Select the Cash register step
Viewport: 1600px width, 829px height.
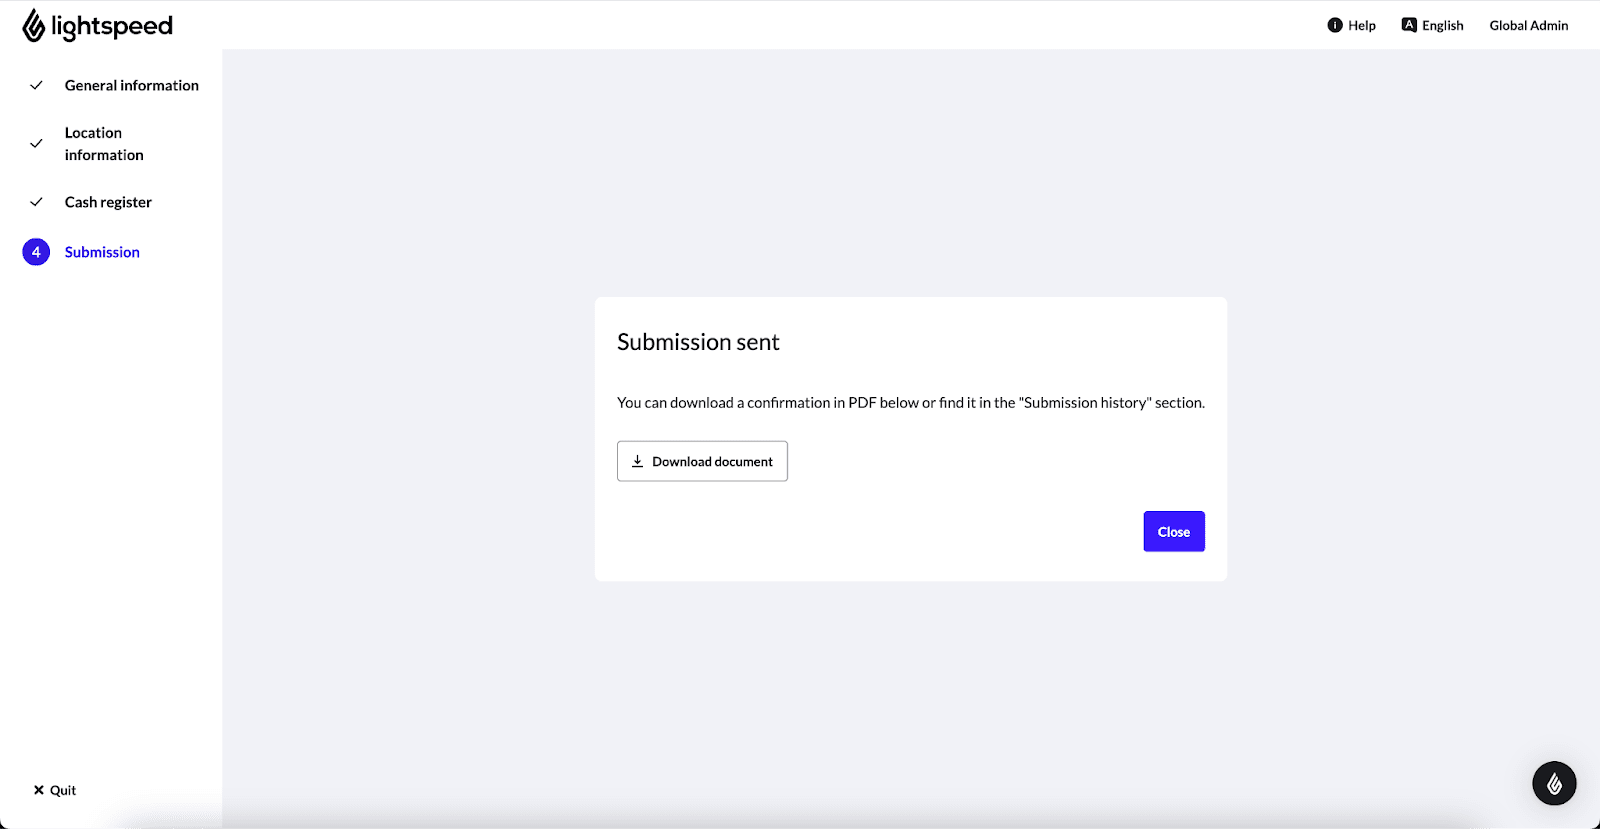[x=108, y=202]
